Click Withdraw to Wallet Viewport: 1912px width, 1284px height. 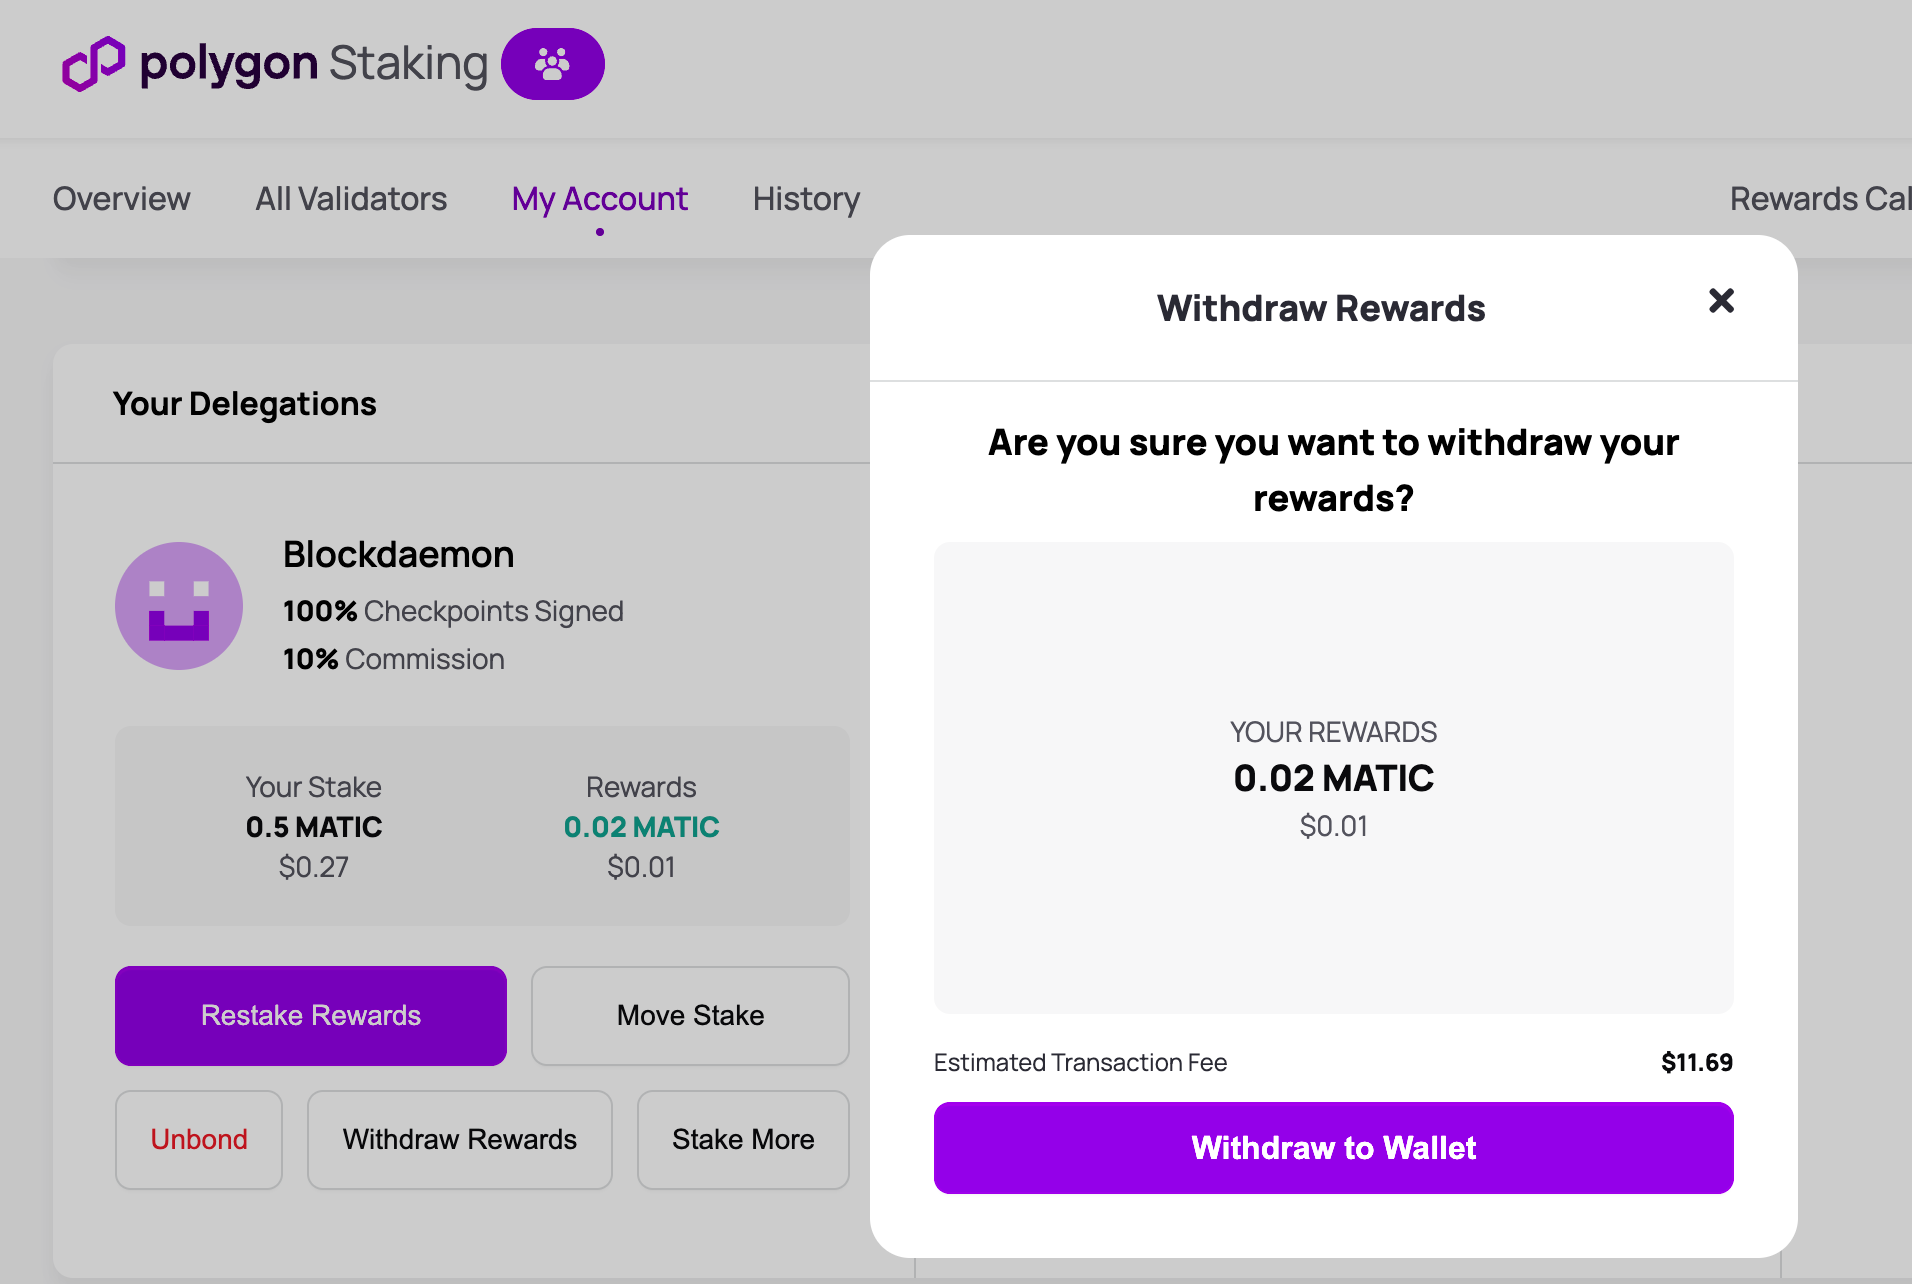coord(1333,1148)
